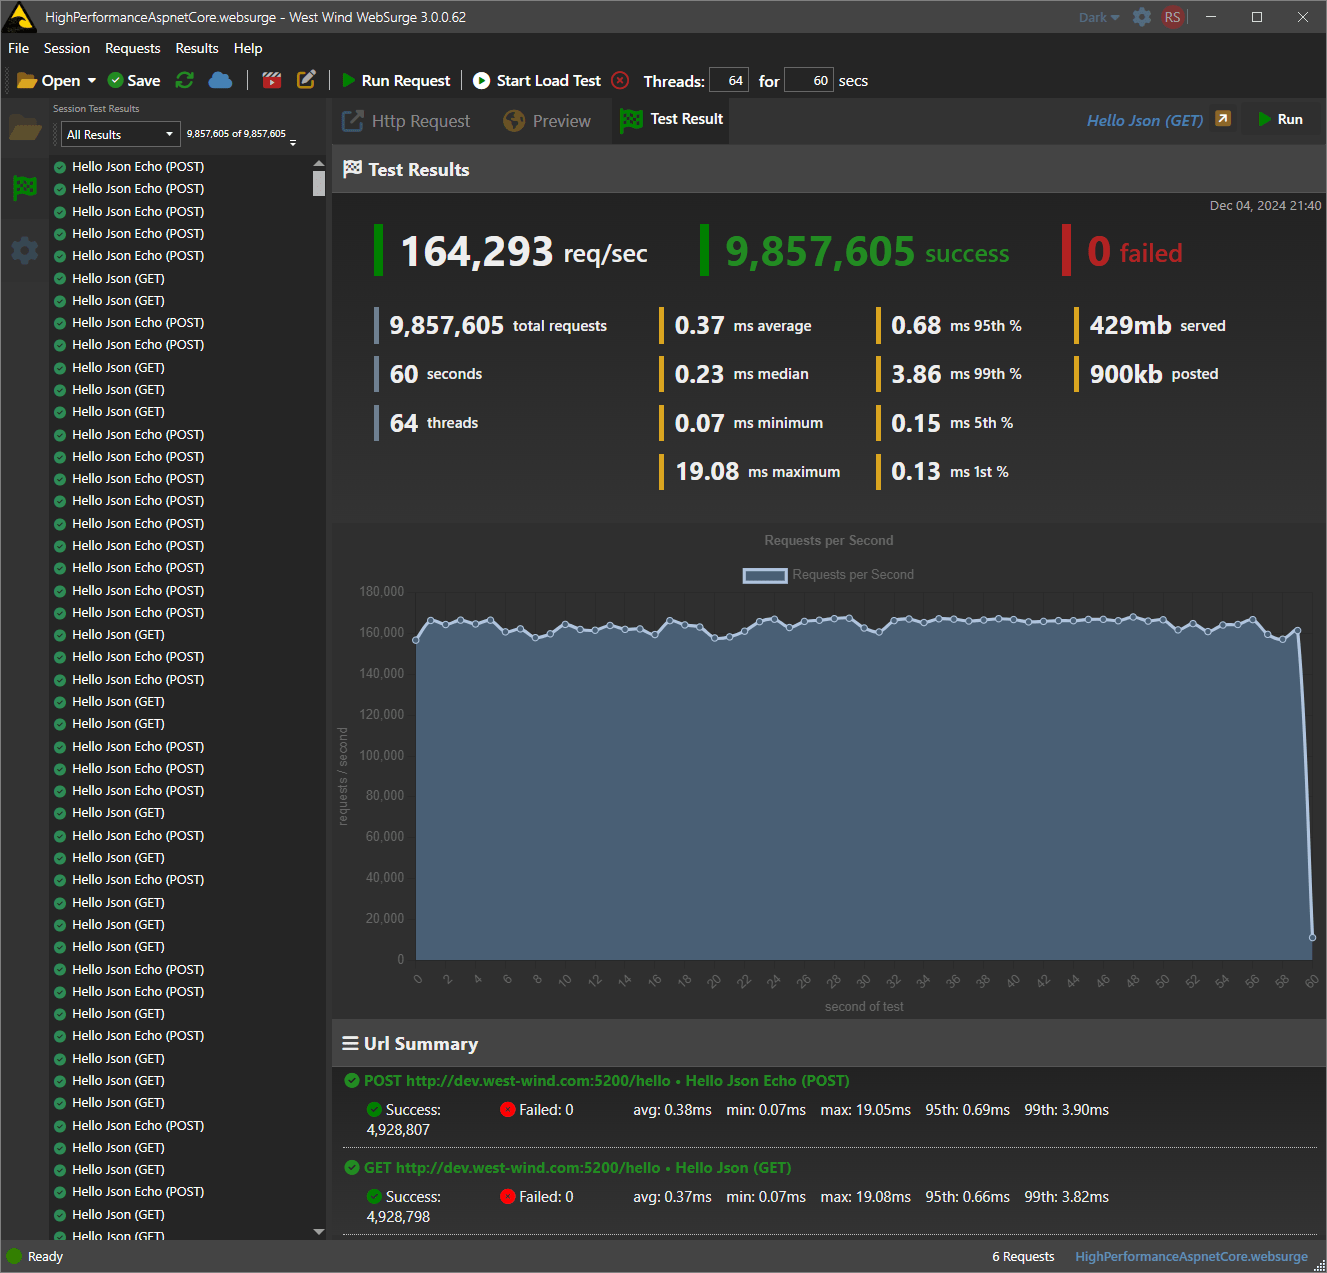Click scrollbar up arrow in results list
This screenshot has height=1273, width=1327.
[319, 163]
